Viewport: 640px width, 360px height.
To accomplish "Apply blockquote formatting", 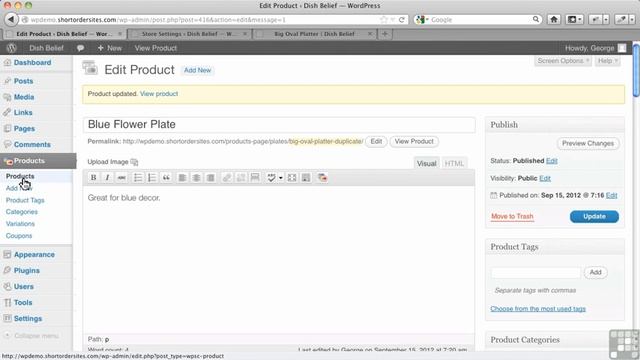I will [166, 178].
